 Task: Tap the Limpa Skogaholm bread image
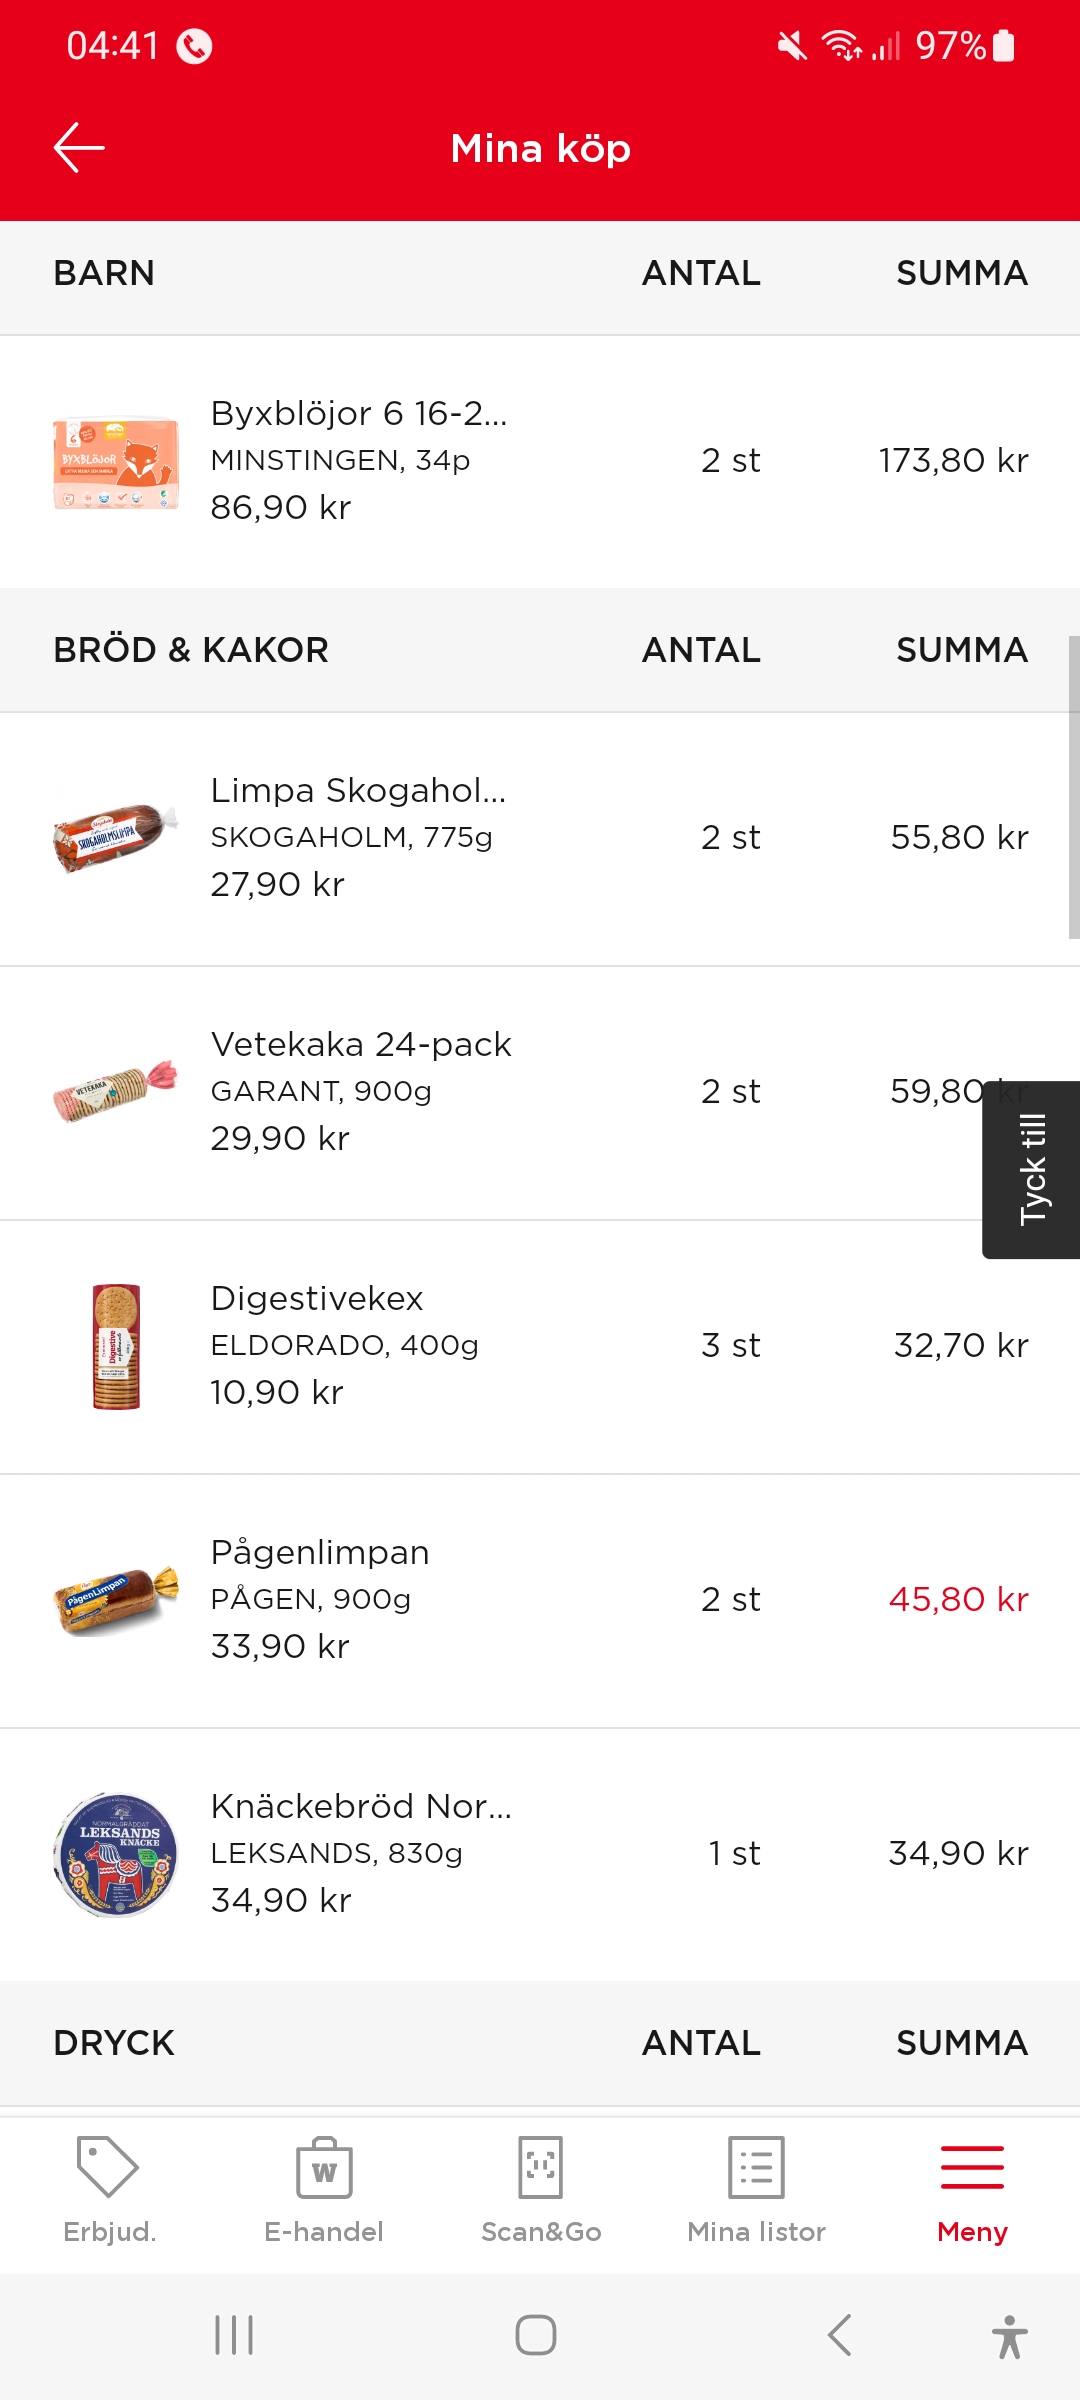(116, 838)
